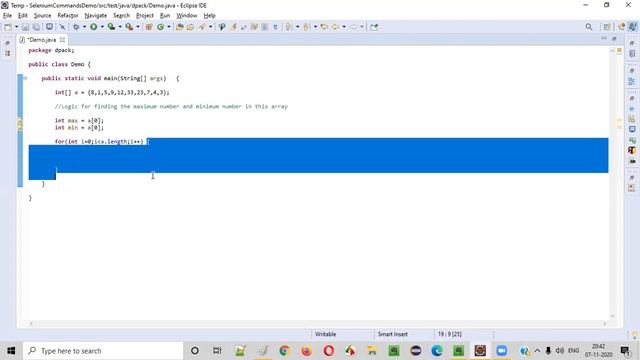Image resolution: width=640 pixels, height=360 pixels.
Task: Click the New Java Class icon
Action: click(160, 27)
